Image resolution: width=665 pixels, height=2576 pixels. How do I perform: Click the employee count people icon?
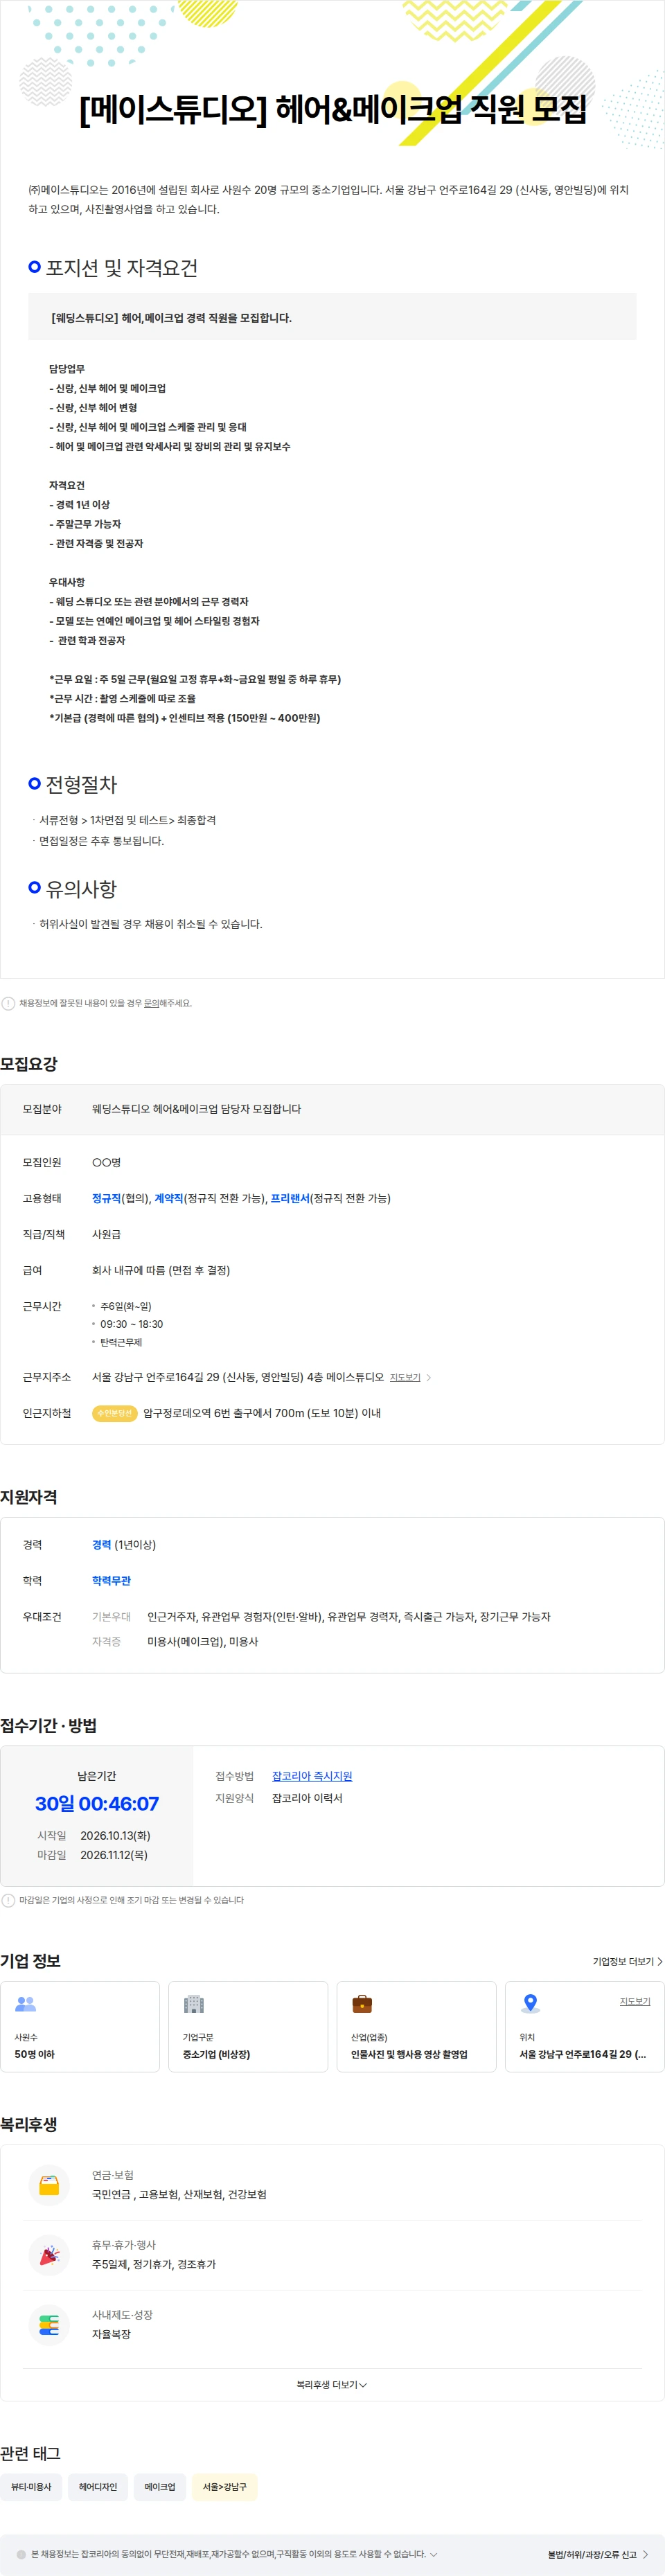(x=26, y=2004)
